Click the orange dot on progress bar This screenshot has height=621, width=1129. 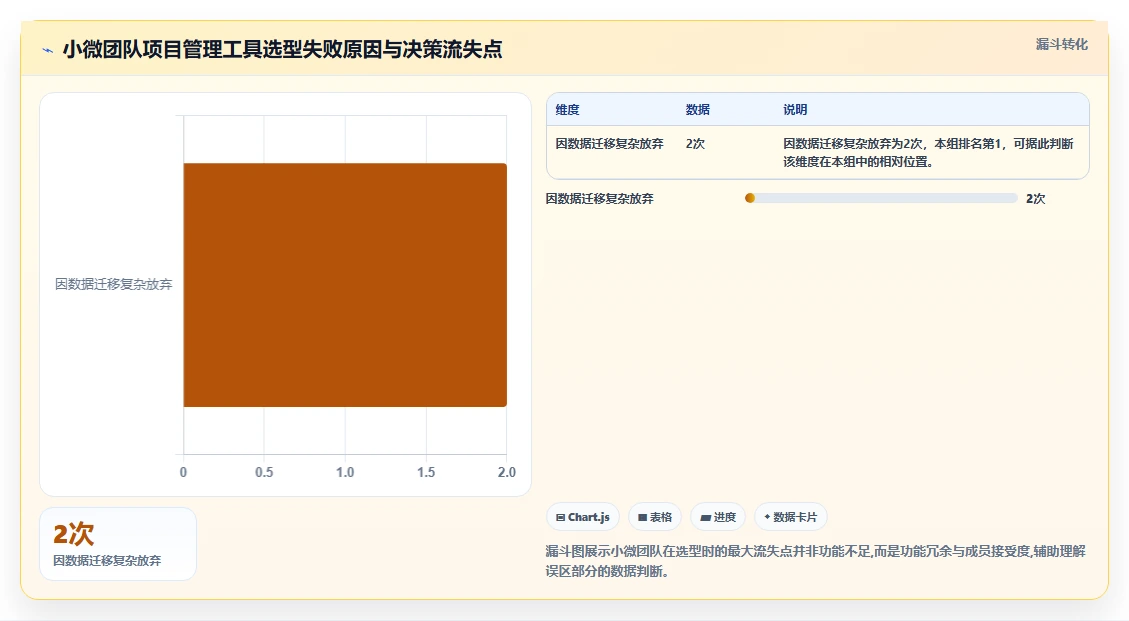coord(750,198)
